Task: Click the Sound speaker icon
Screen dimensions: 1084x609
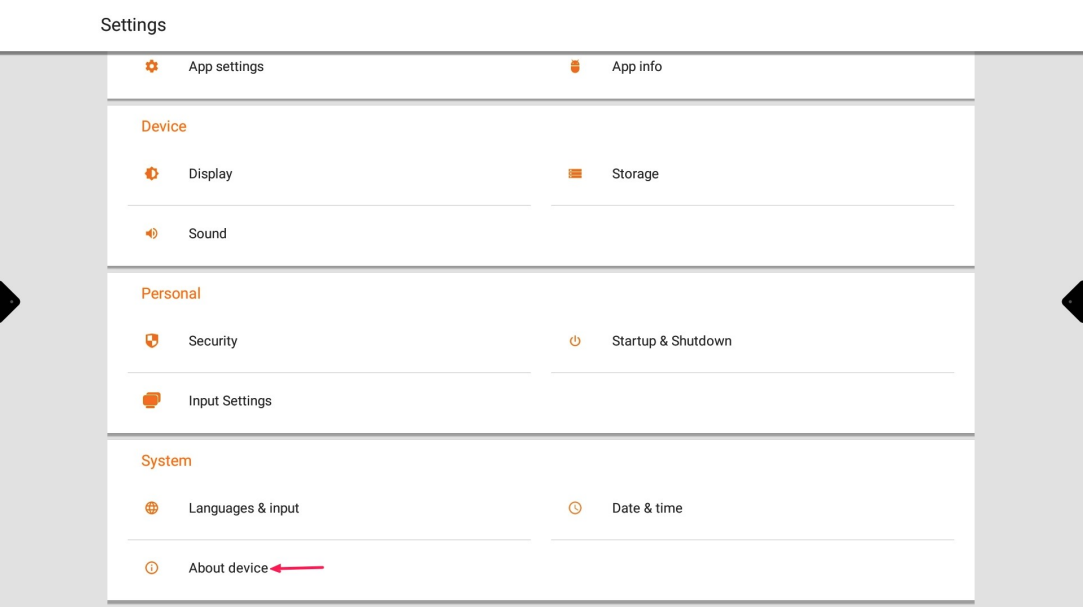Action: pyautogui.click(x=152, y=234)
